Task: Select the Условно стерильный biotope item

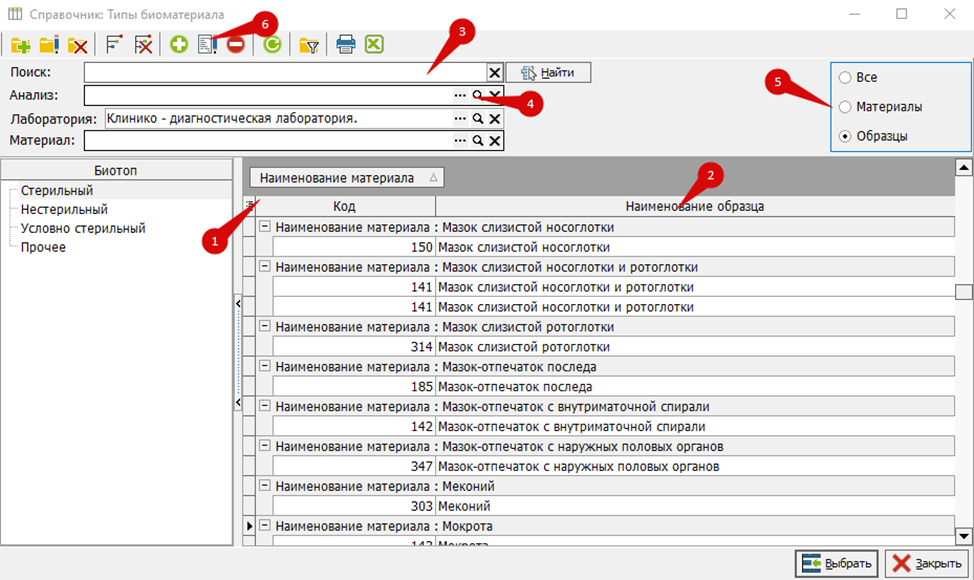Action: (83, 229)
